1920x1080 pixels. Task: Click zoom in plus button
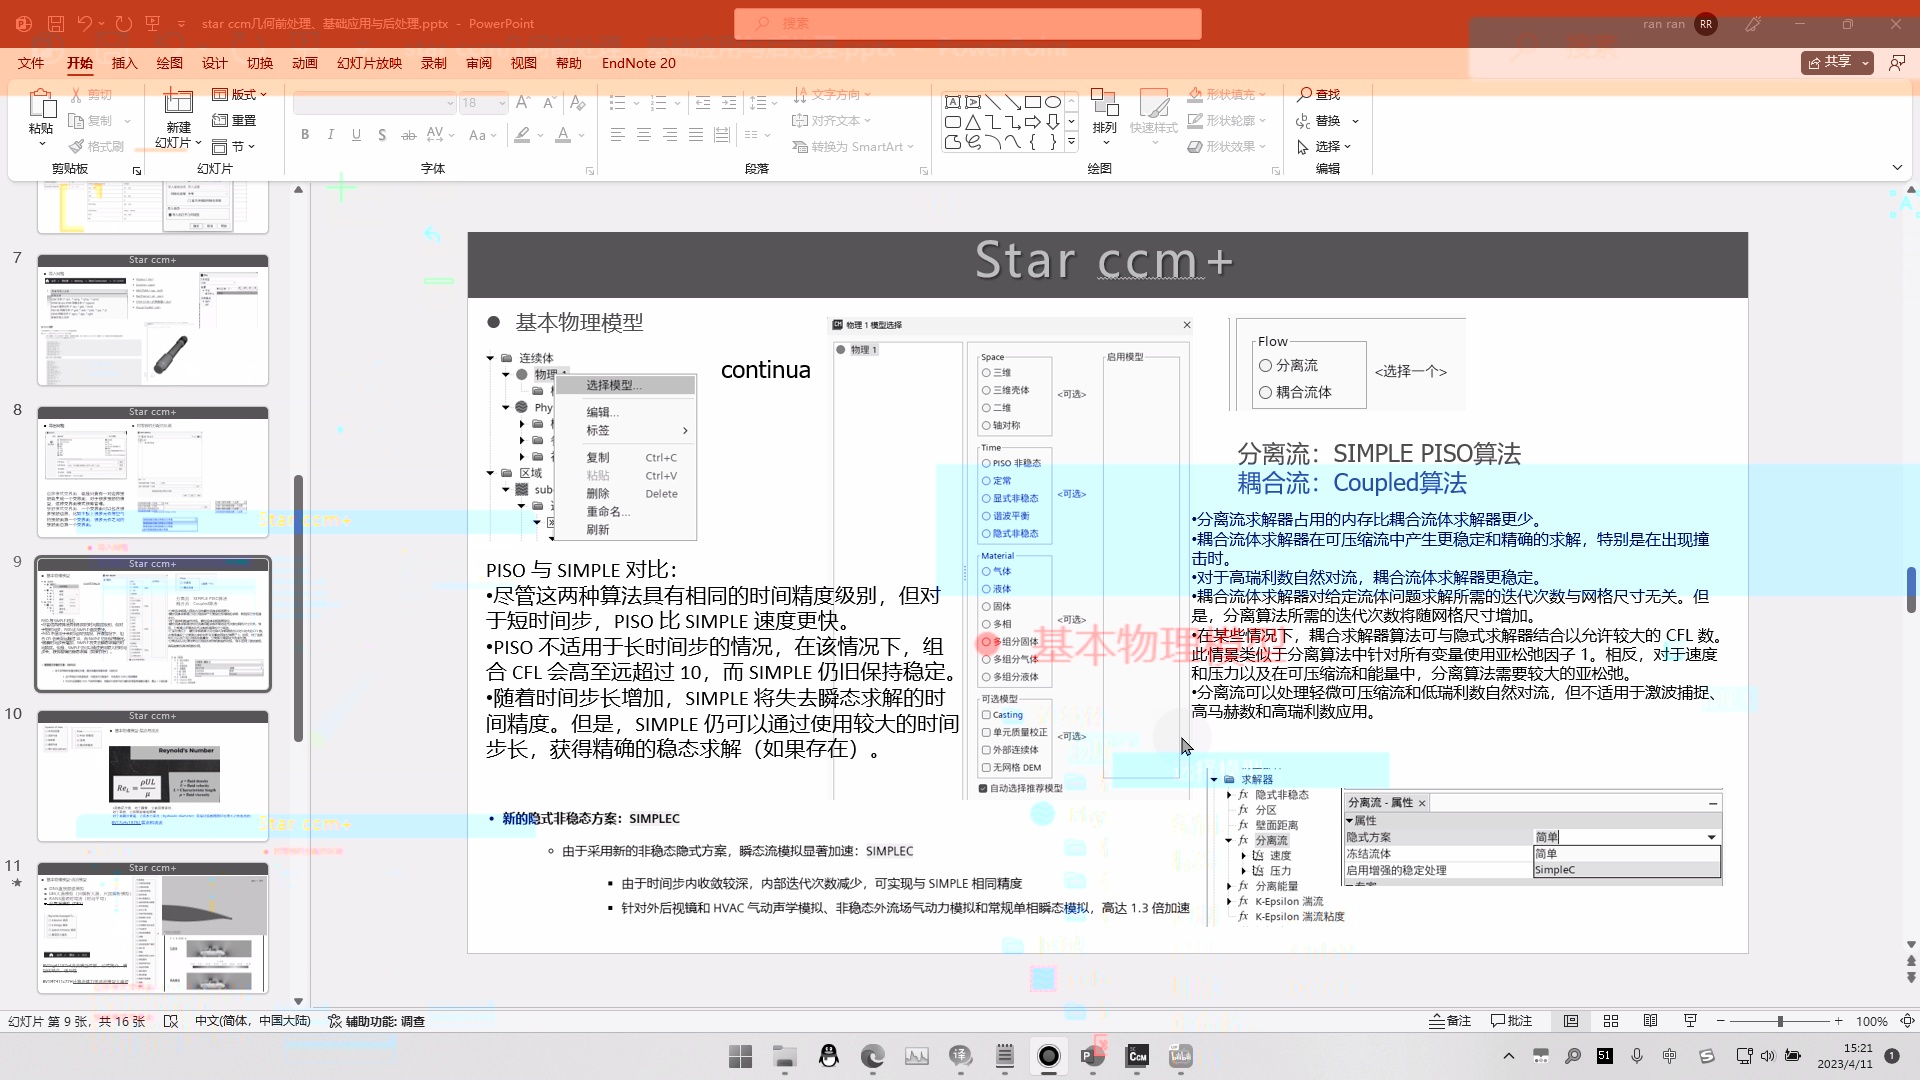[1838, 1021]
